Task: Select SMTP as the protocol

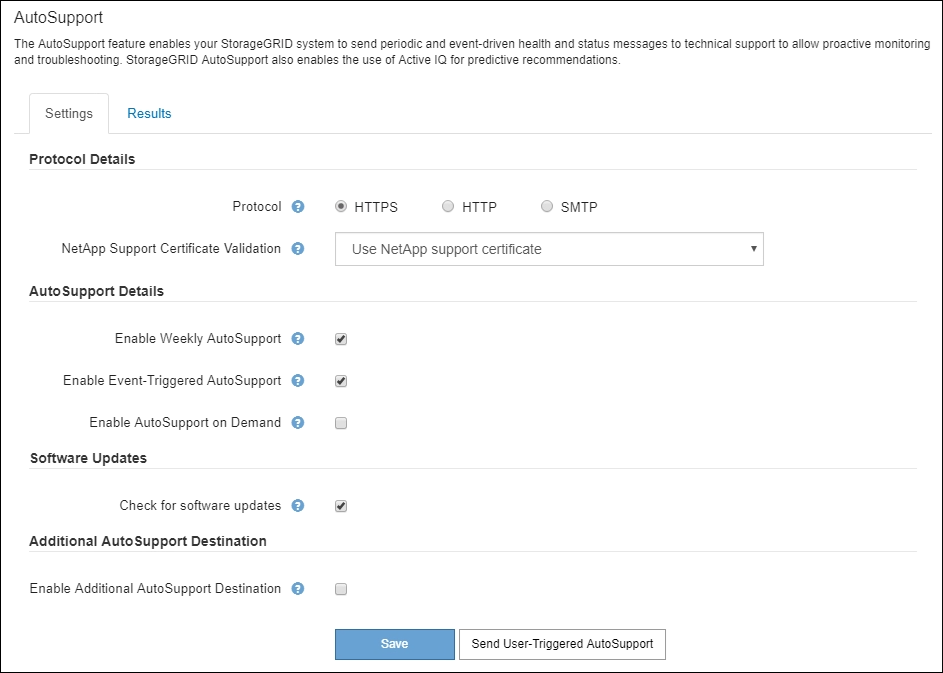Action: (x=547, y=207)
